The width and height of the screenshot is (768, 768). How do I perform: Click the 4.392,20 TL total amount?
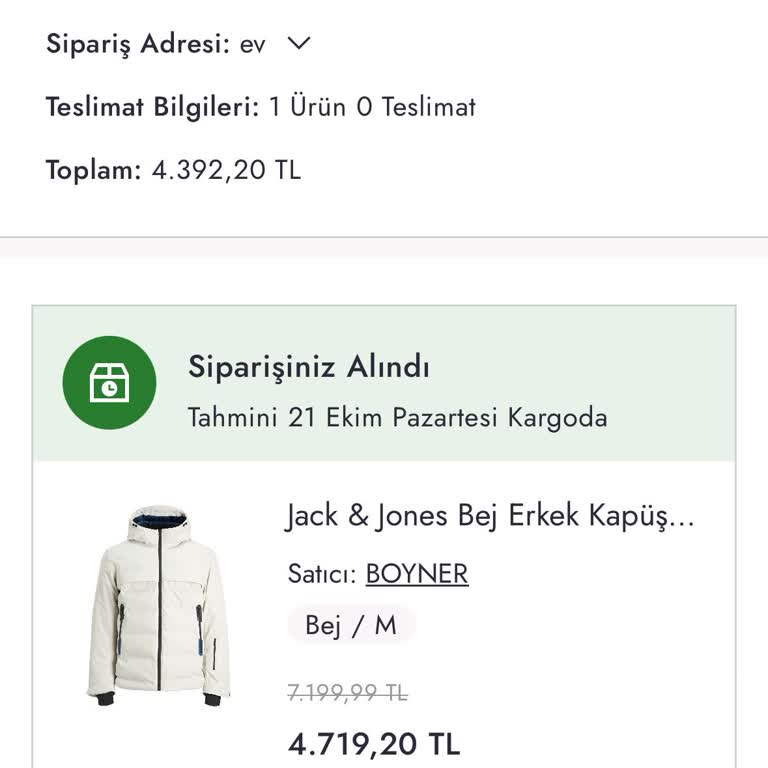pyautogui.click(x=226, y=170)
